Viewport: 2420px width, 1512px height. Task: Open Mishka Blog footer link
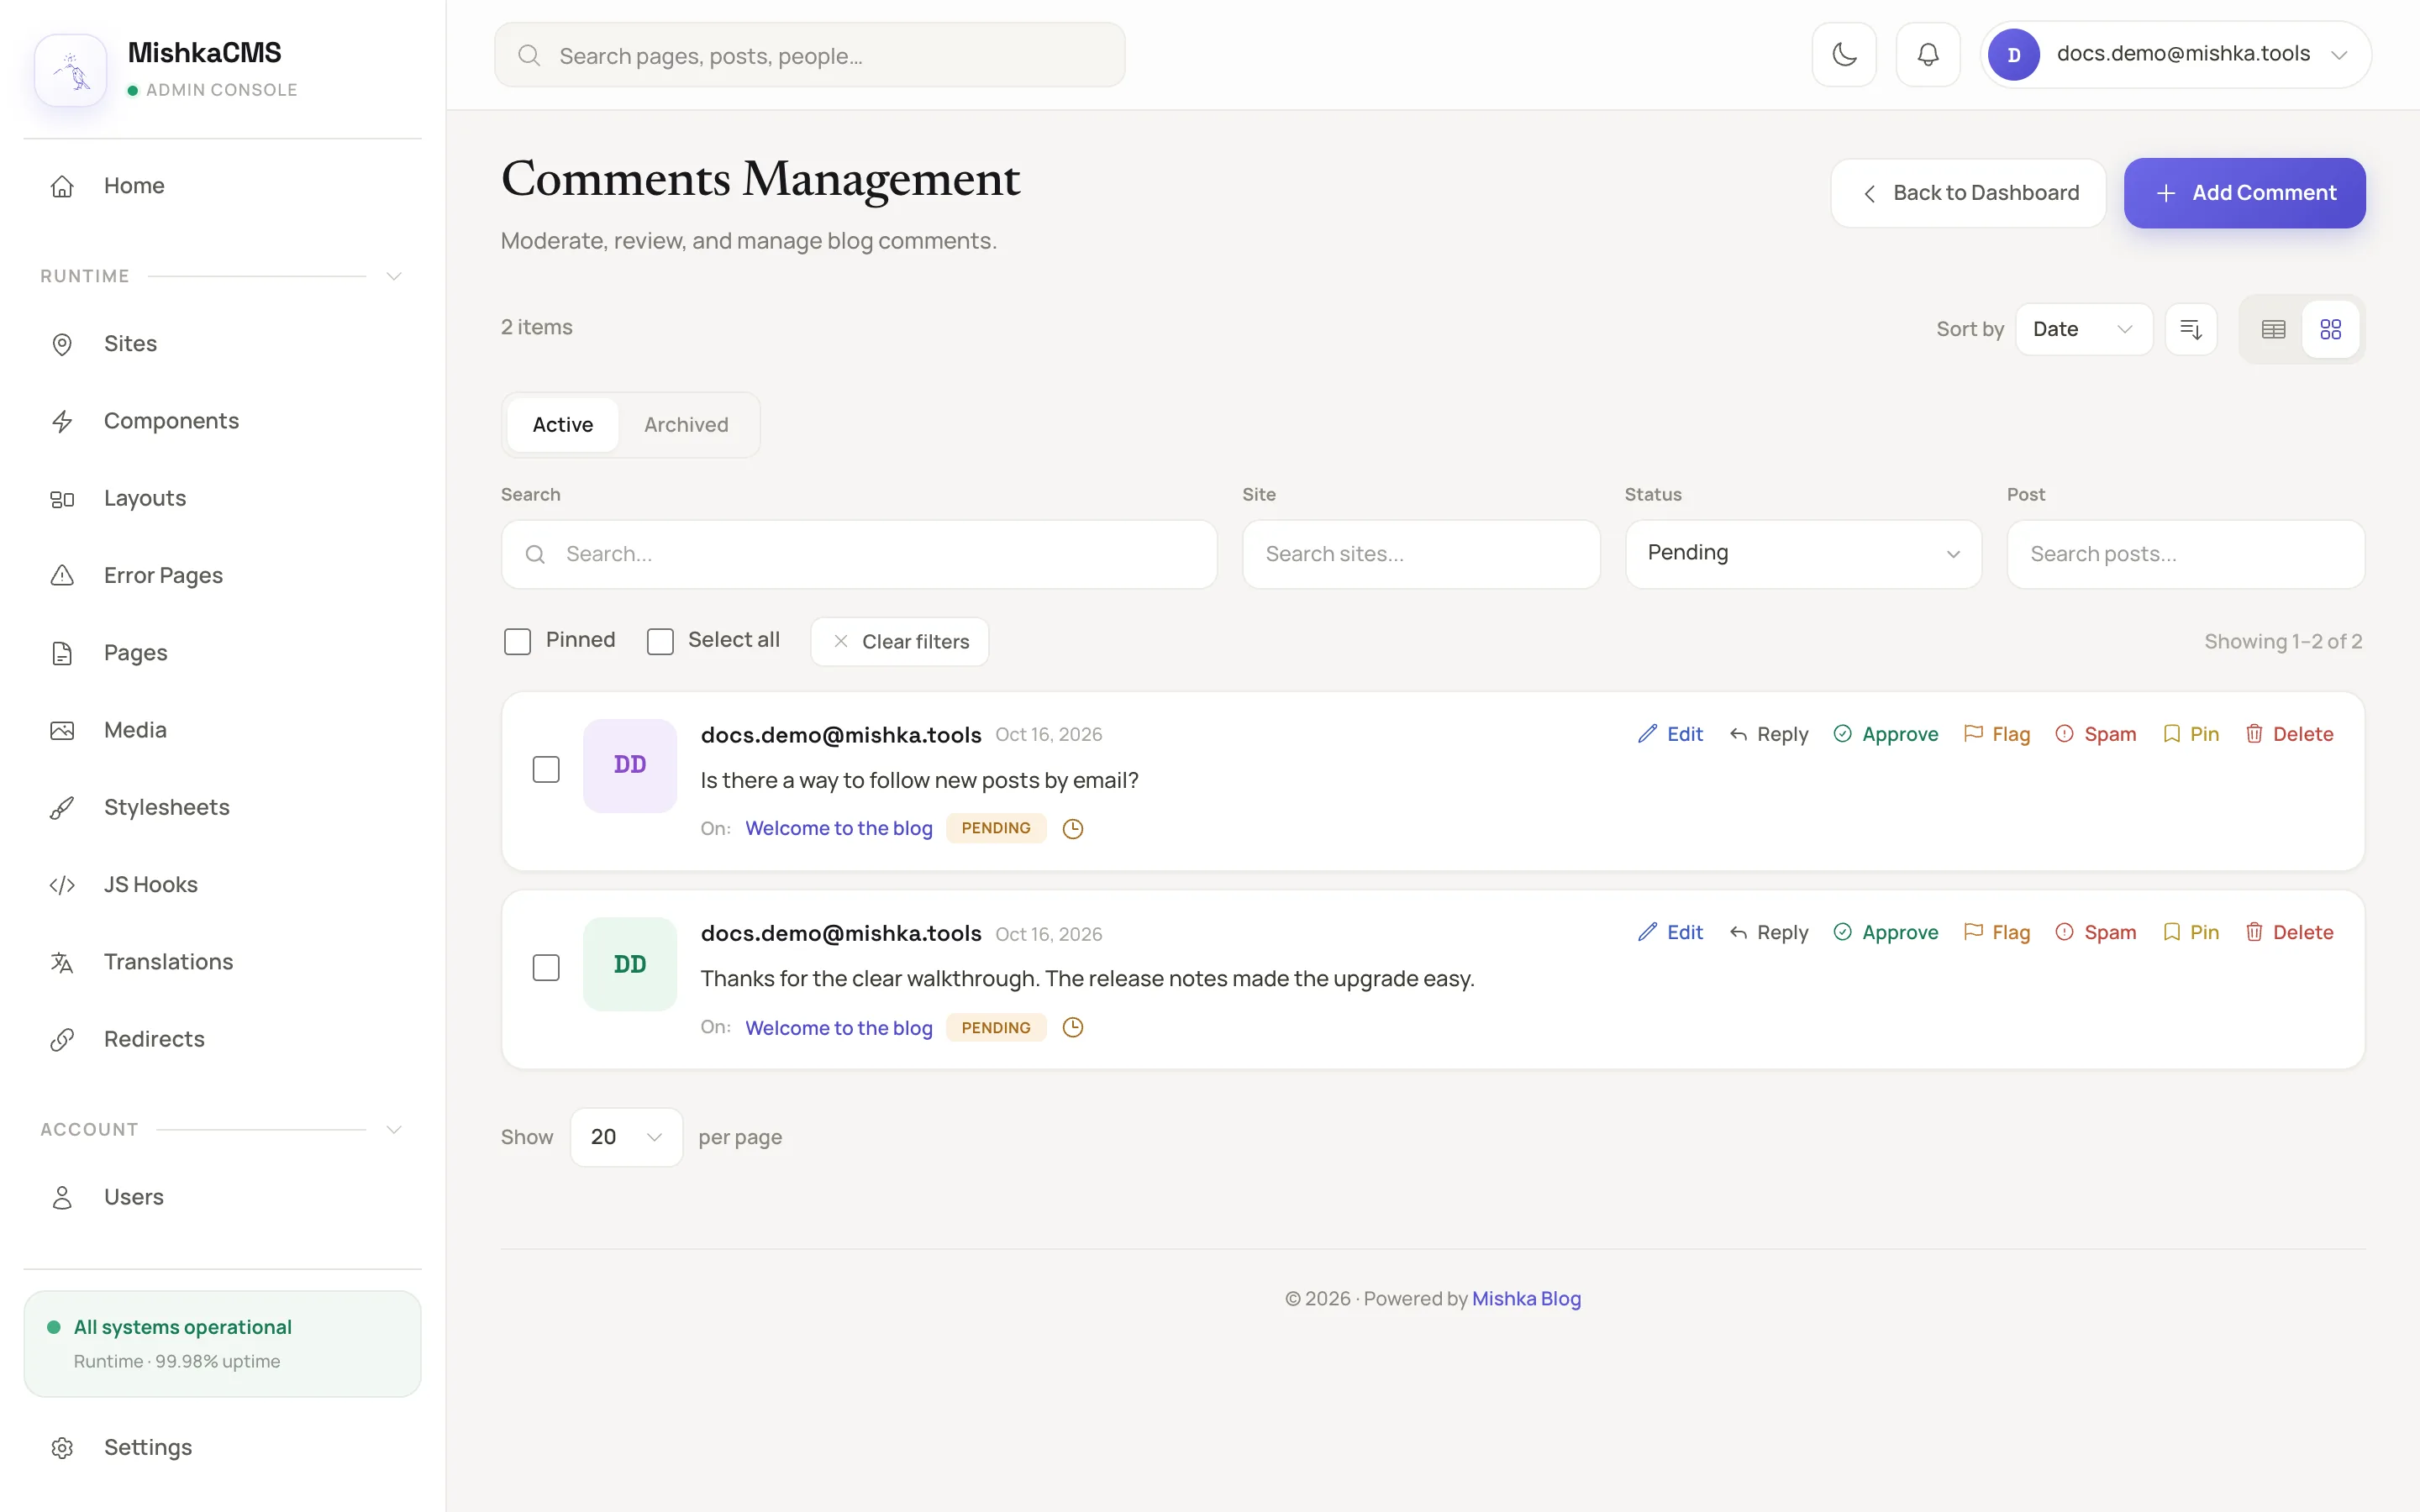pos(1526,1298)
